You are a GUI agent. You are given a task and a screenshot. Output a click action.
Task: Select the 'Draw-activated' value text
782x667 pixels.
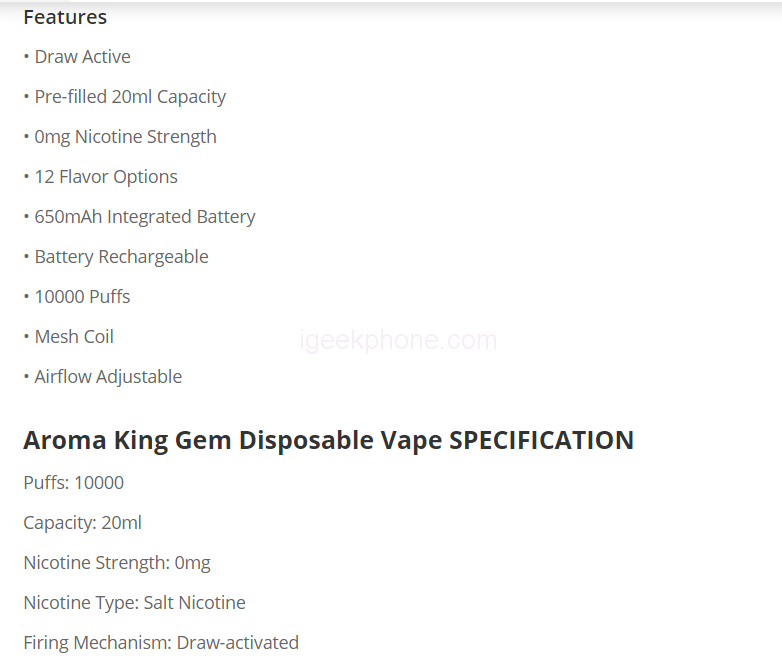pyautogui.click(x=237, y=643)
